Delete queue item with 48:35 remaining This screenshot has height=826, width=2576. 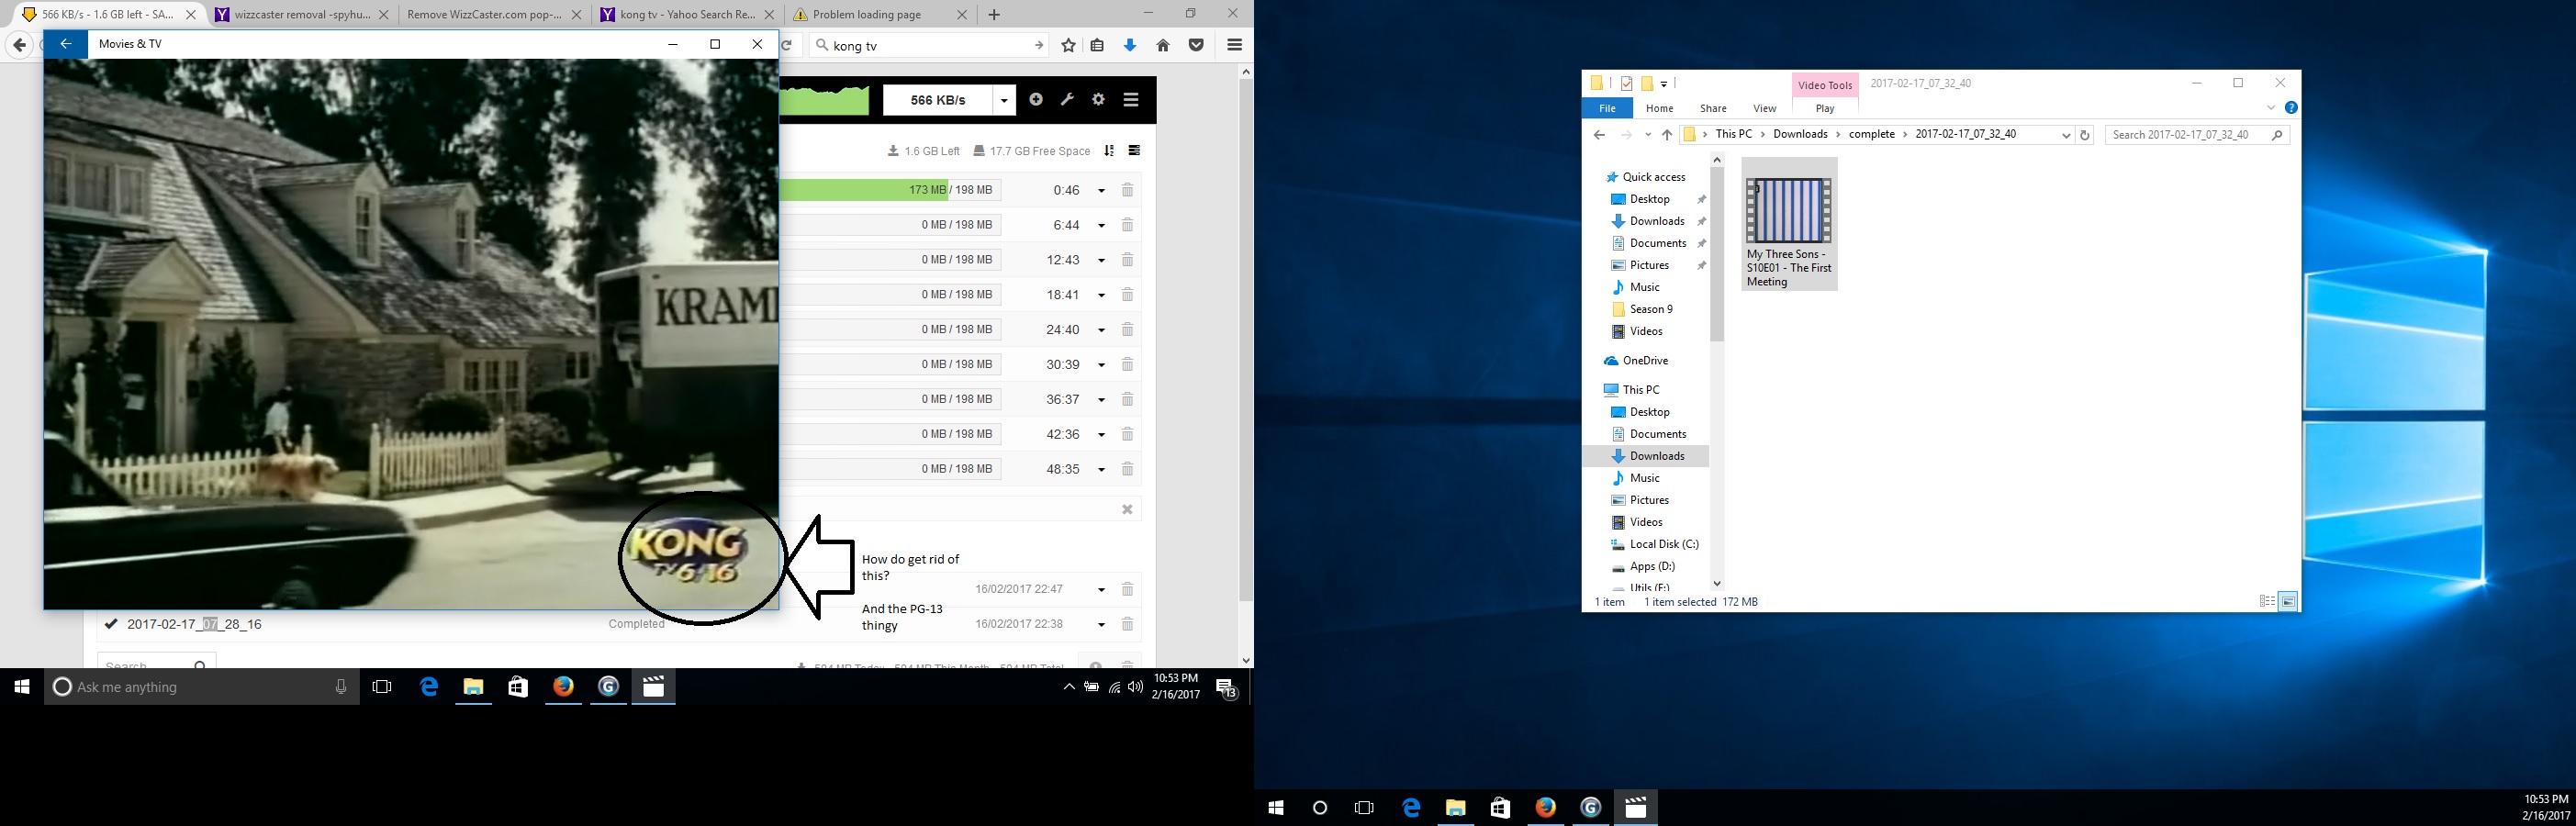pos(1127,469)
